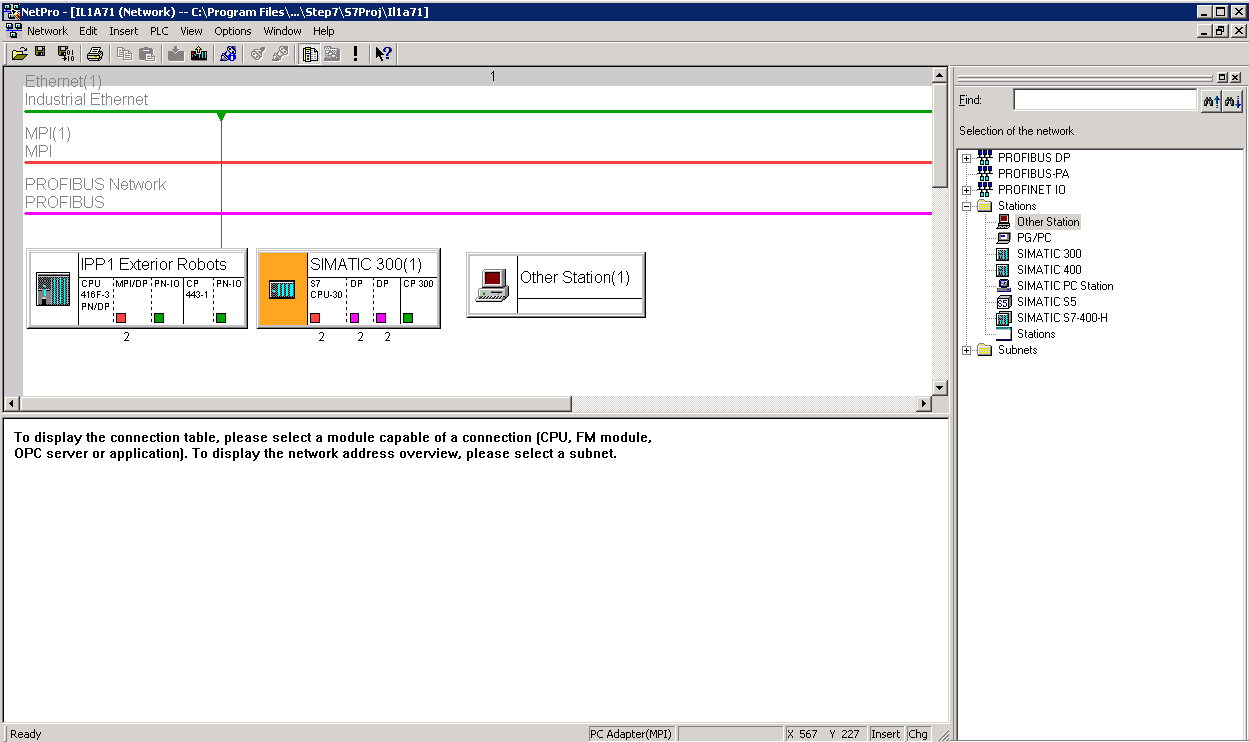Click the NetPro icon left of the Network menu
This screenshot has height=742, width=1249.
pyautogui.click(x=14, y=31)
